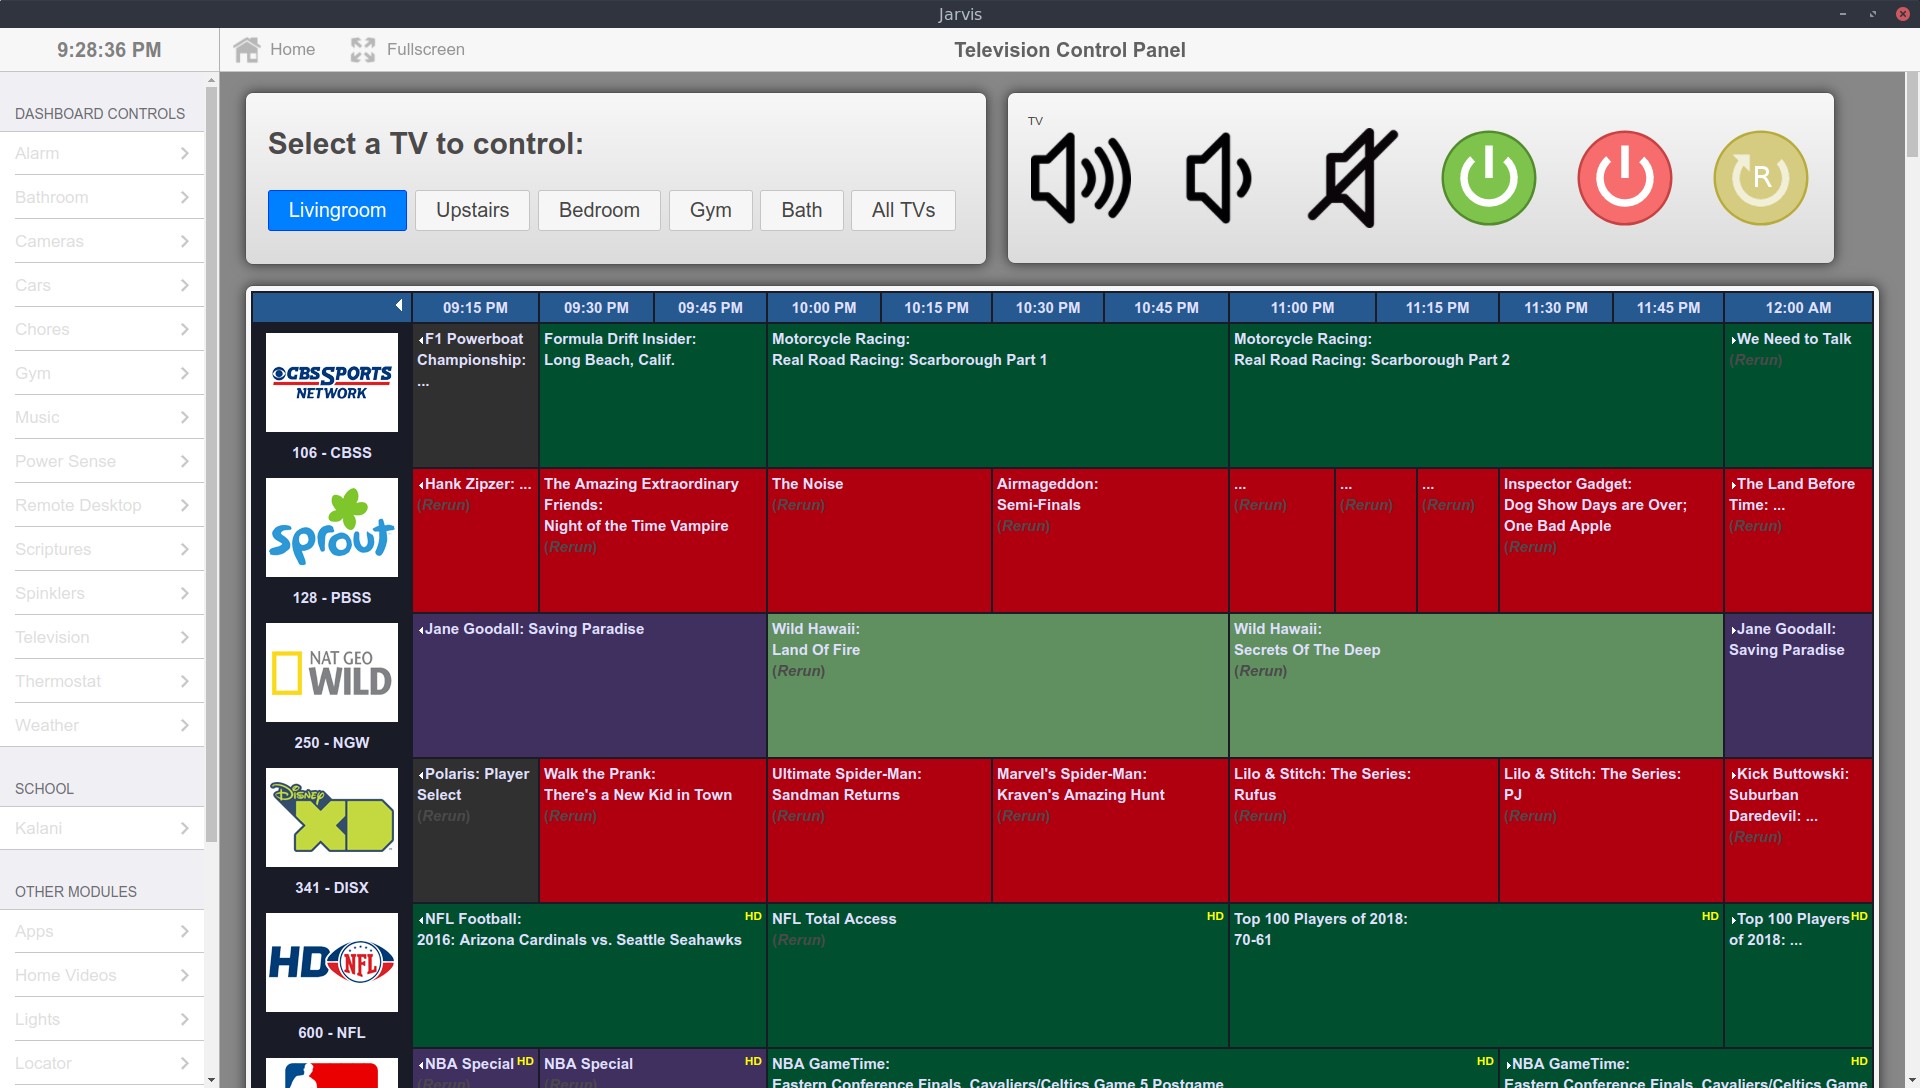
Task: Open the Music module in sidebar
Action: click(x=102, y=417)
